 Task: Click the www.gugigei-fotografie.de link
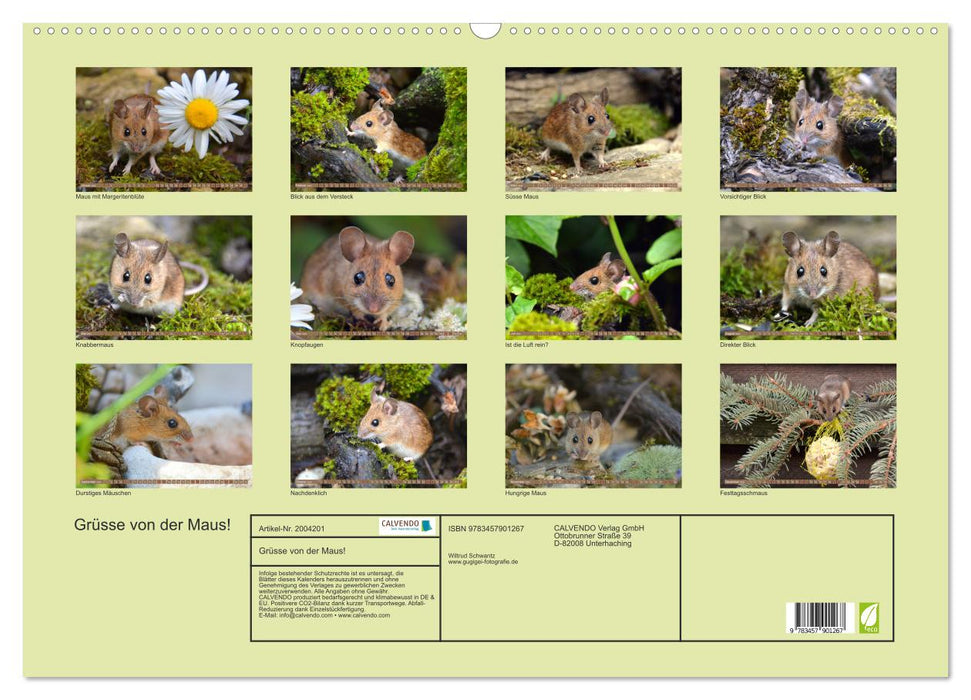point(483,562)
